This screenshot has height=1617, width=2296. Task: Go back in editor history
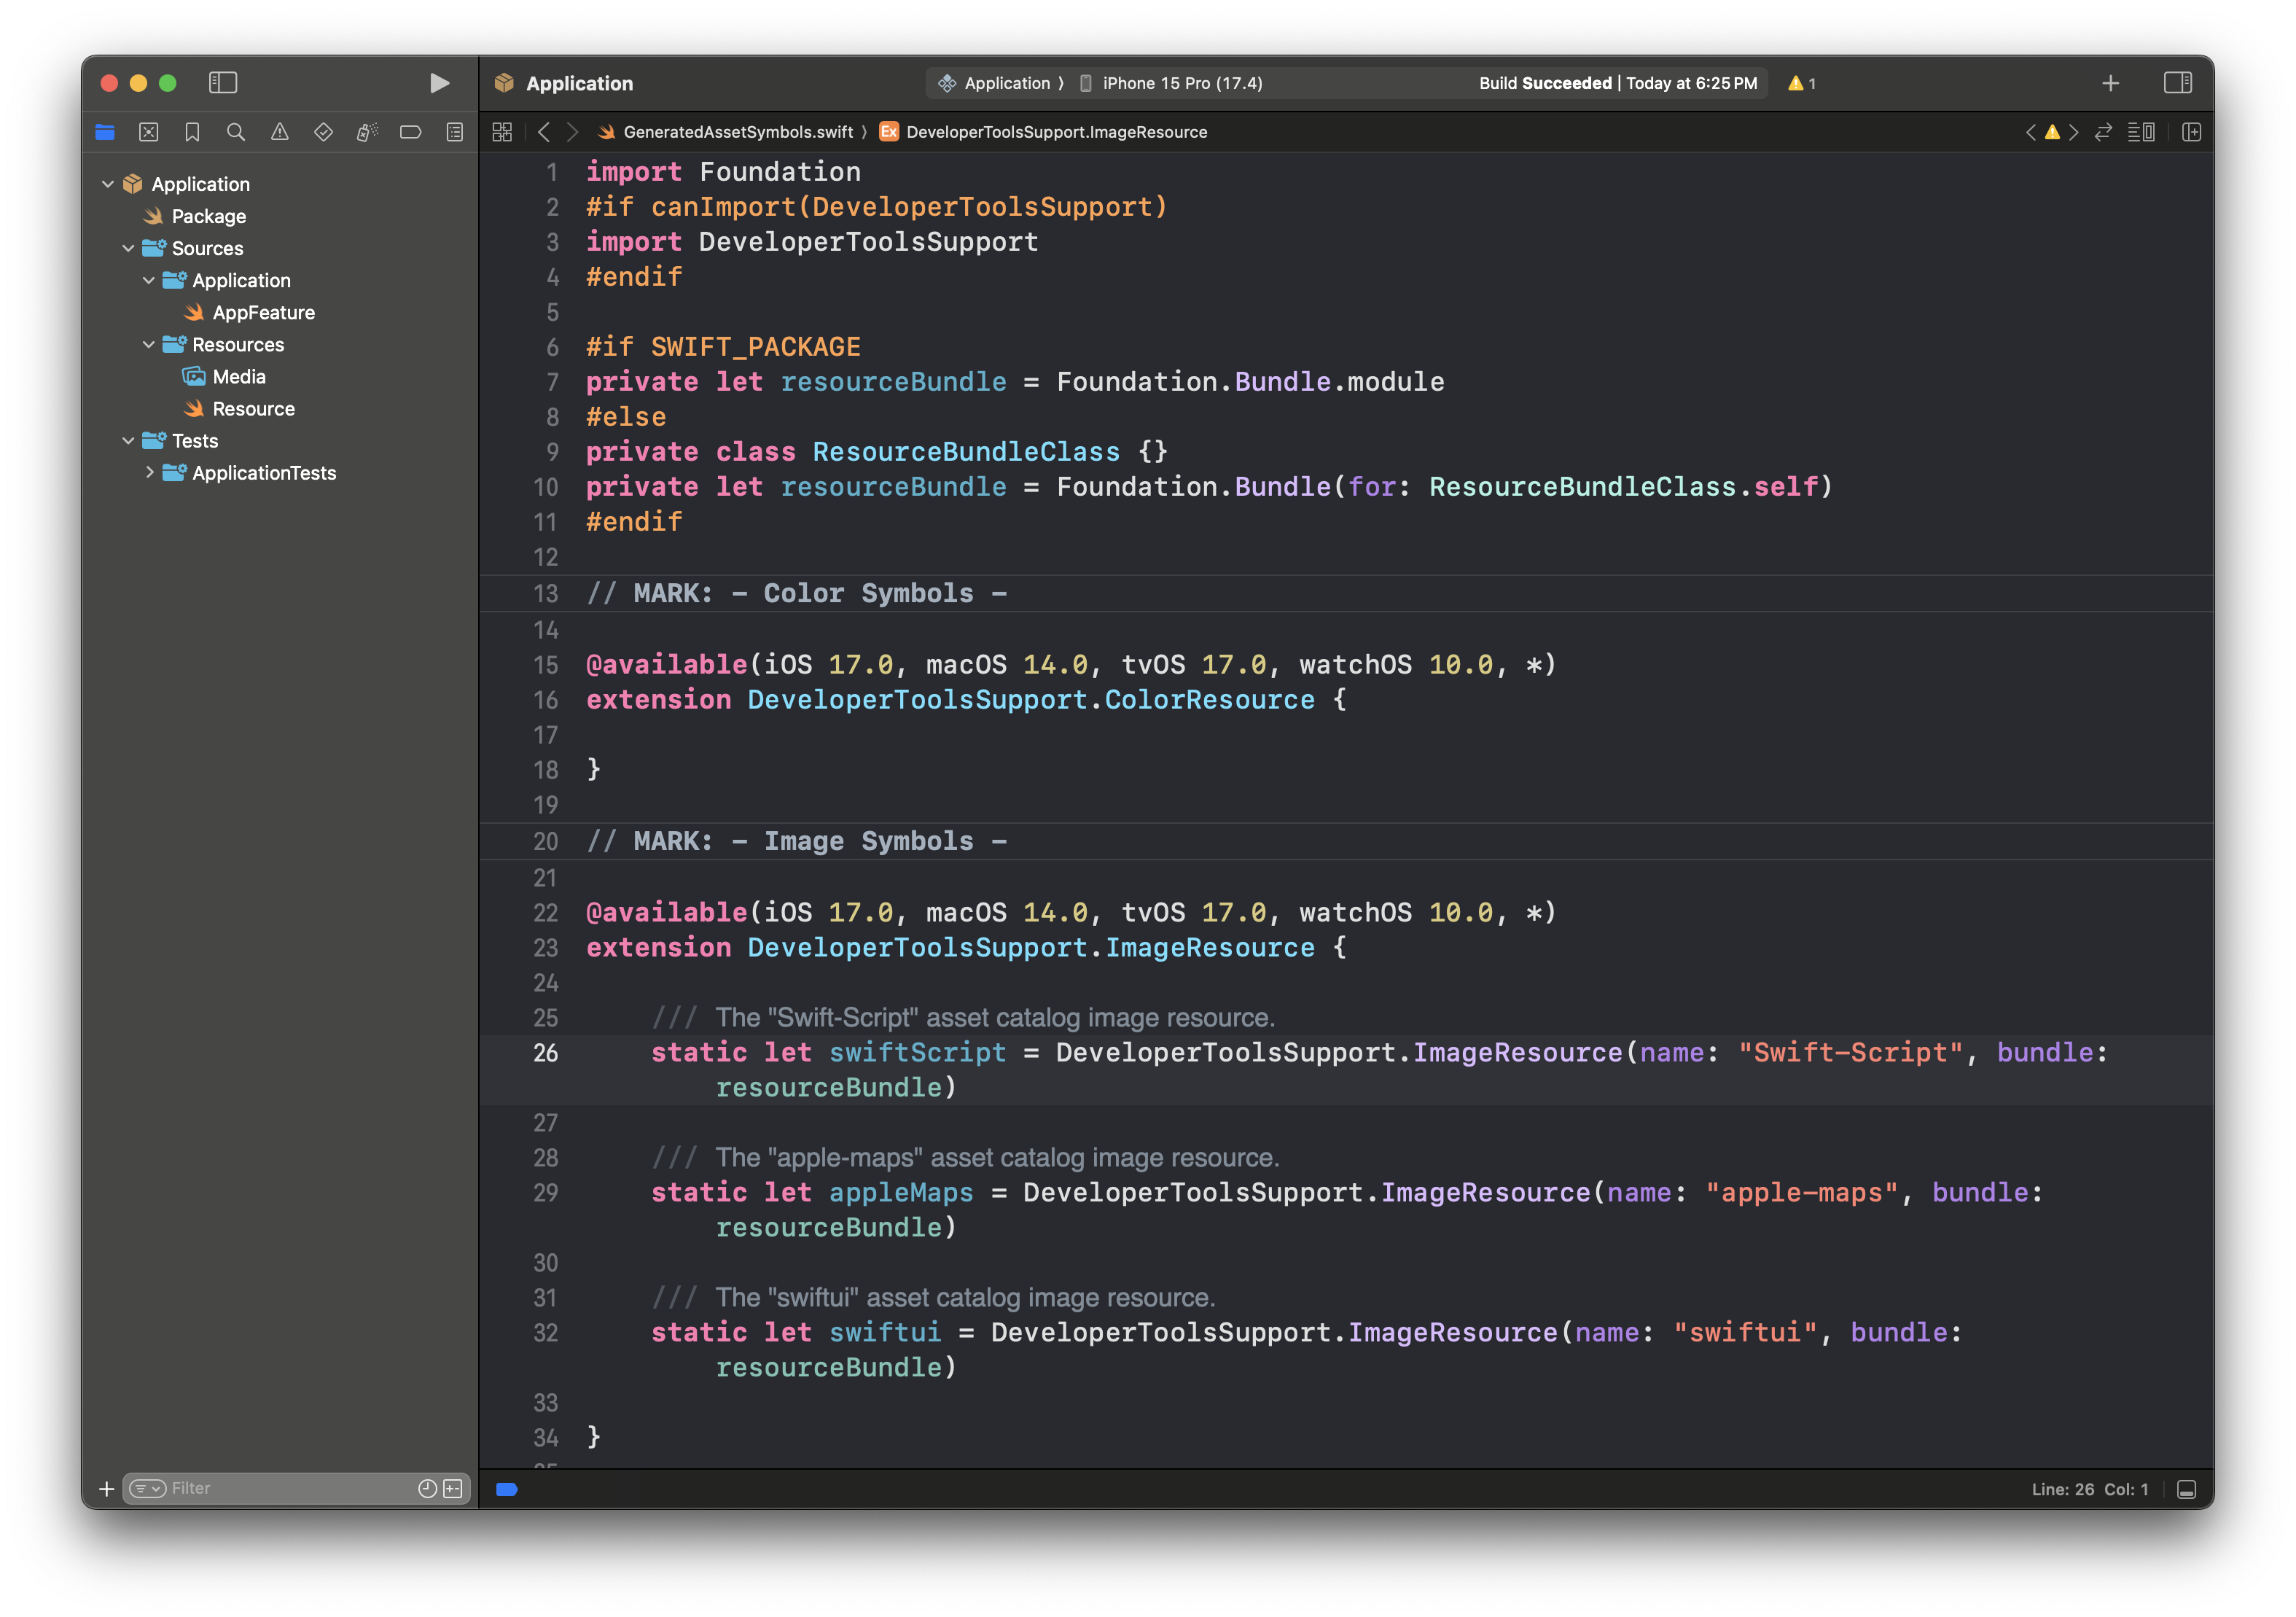[543, 132]
